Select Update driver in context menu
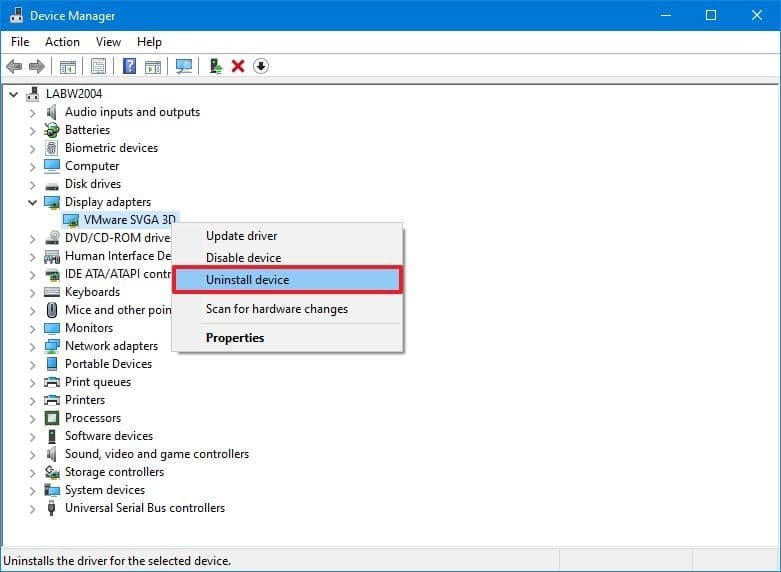 [241, 236]
